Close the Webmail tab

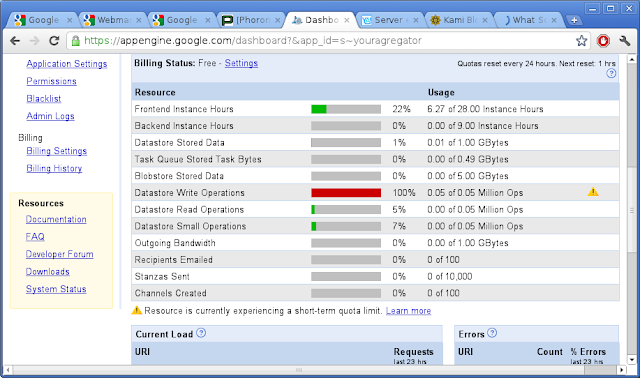(x=139, y=20)
